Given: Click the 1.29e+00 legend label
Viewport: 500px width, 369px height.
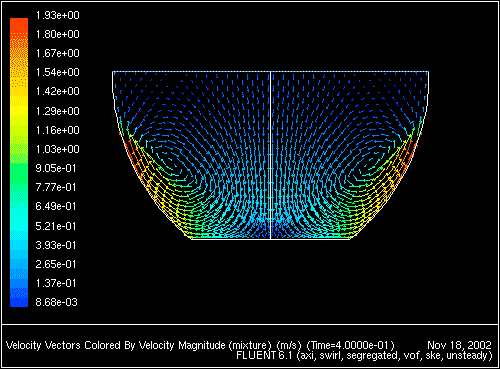Looking at the screenshot, I should [x=58, y=111].
